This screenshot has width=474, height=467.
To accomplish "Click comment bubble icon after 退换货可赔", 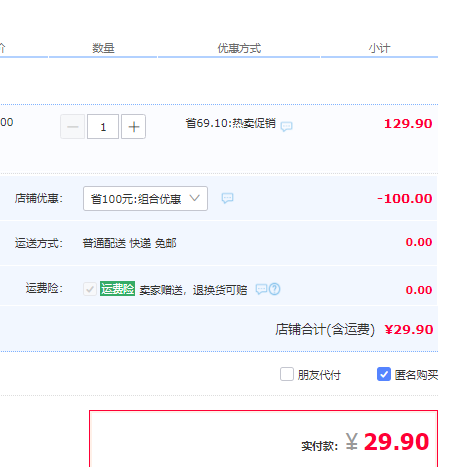I will [261, 289].
